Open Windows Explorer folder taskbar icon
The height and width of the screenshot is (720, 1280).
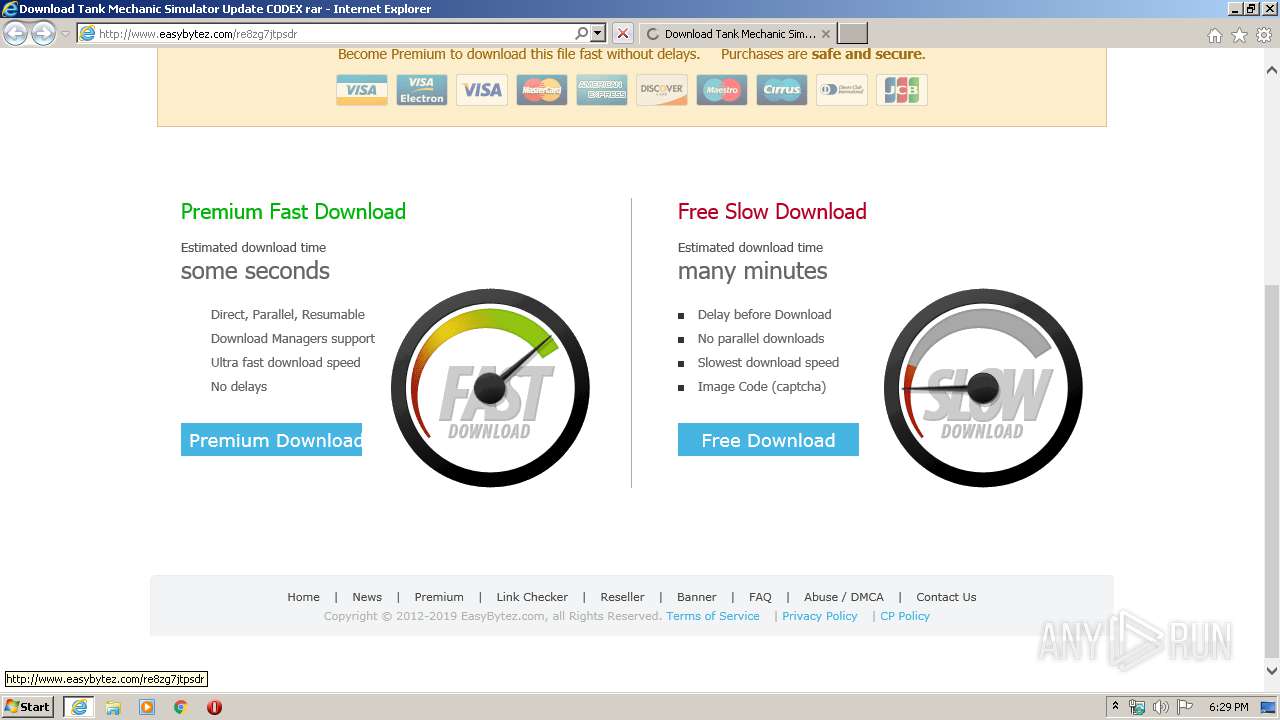pos(113,707)
